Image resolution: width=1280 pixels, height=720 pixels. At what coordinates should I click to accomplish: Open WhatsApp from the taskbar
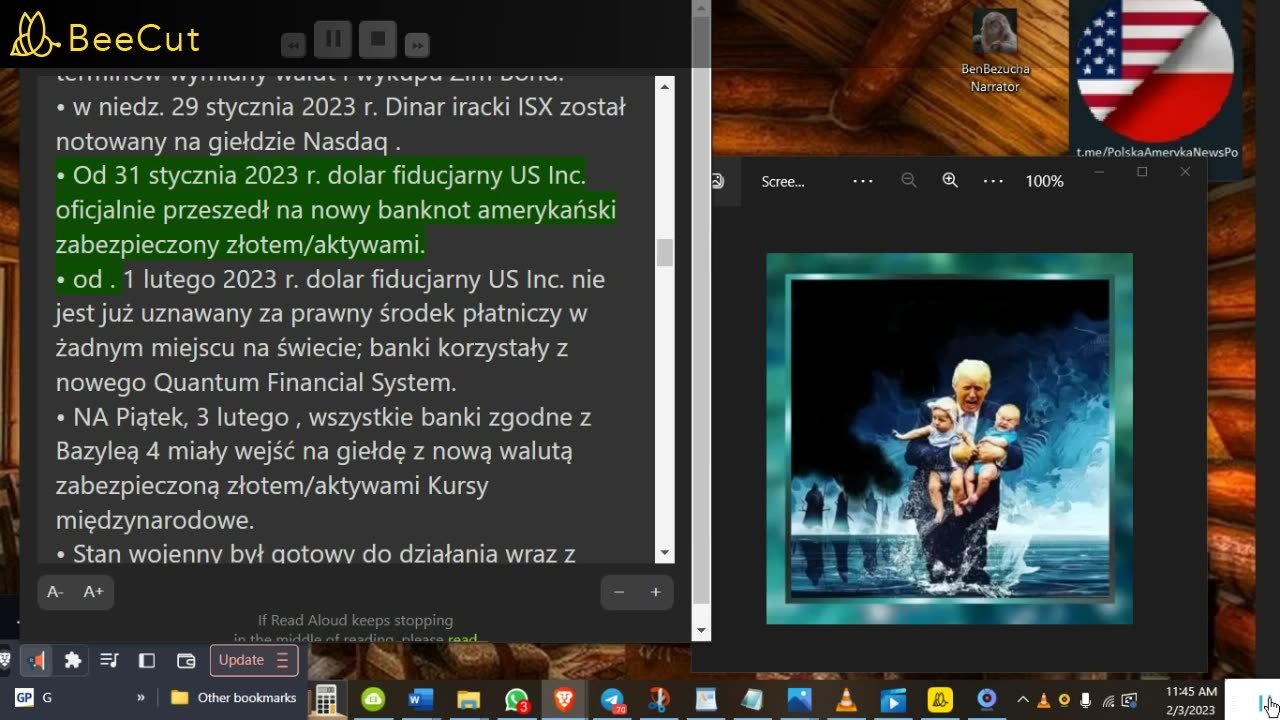point(516,700)
